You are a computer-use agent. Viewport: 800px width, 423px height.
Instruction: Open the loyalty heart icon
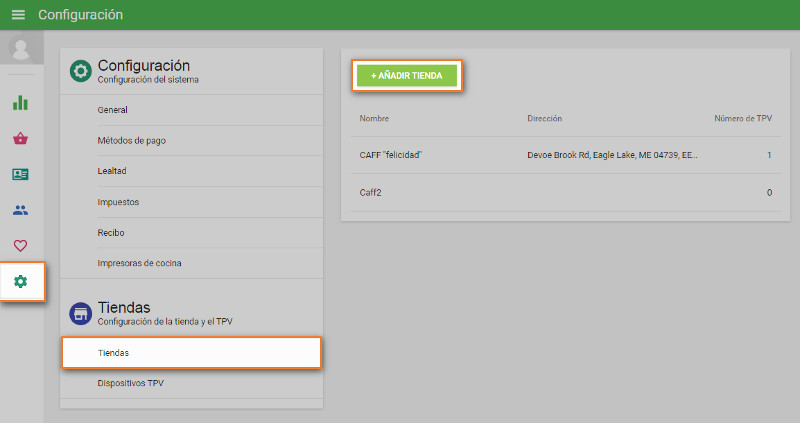[20, 245]
